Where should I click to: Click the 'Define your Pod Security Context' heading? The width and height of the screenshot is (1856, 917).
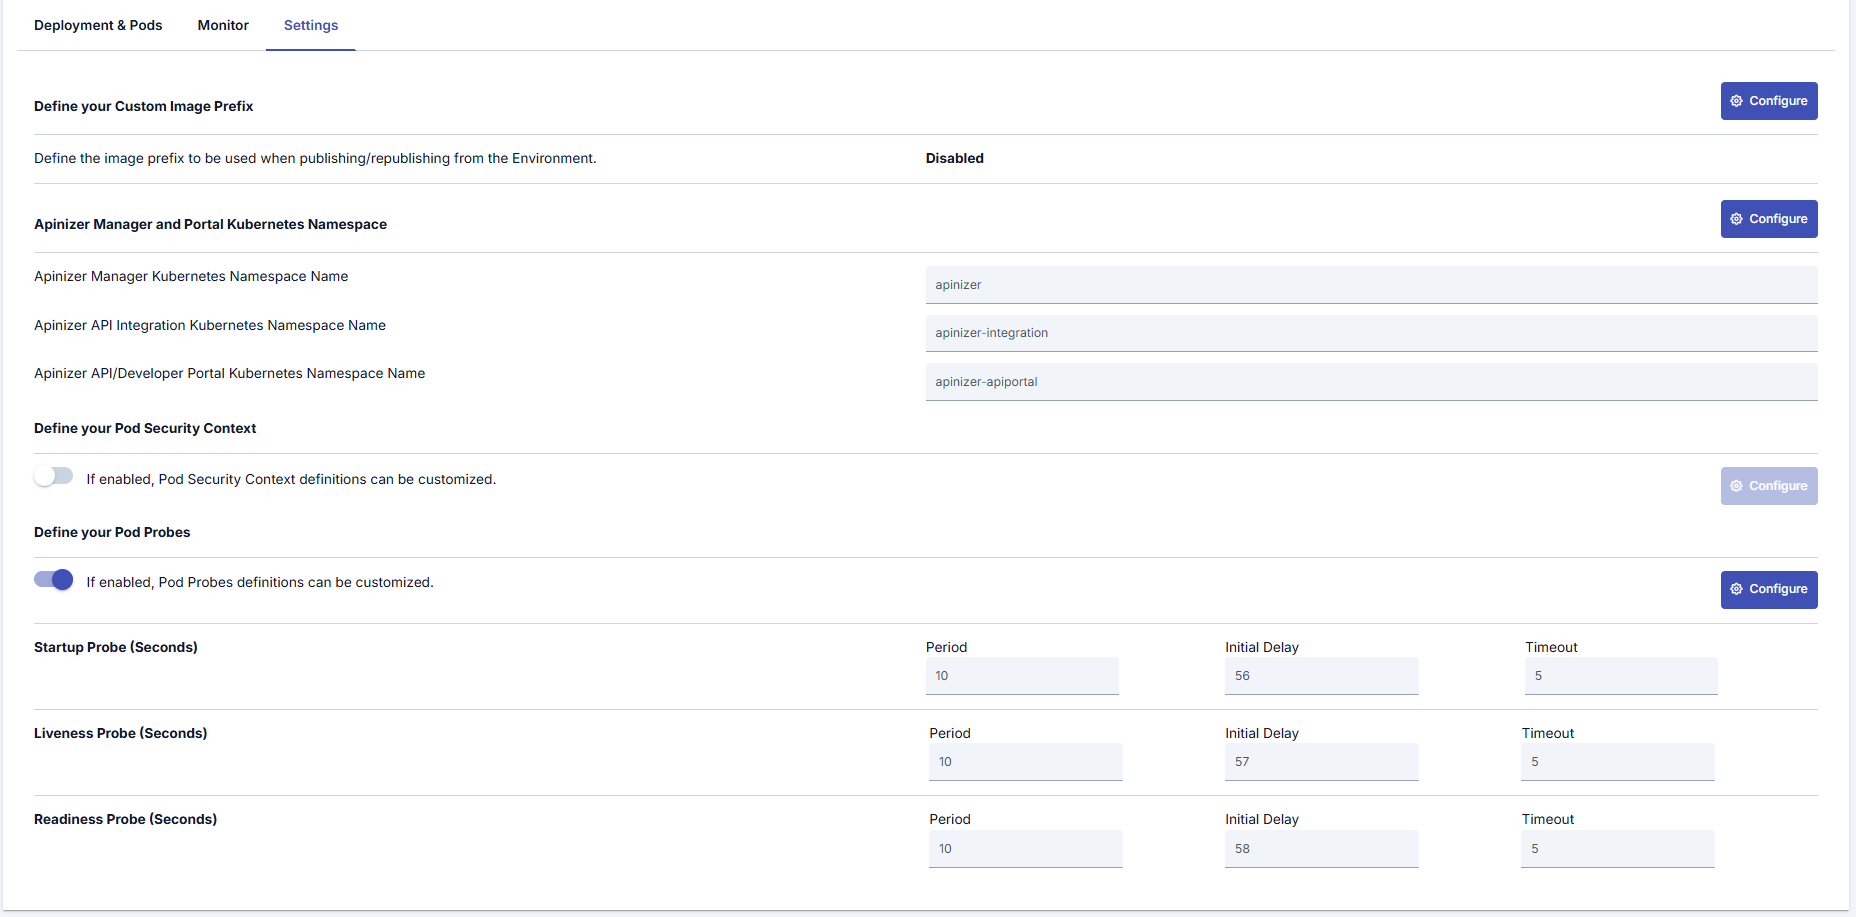click(145, 428)
